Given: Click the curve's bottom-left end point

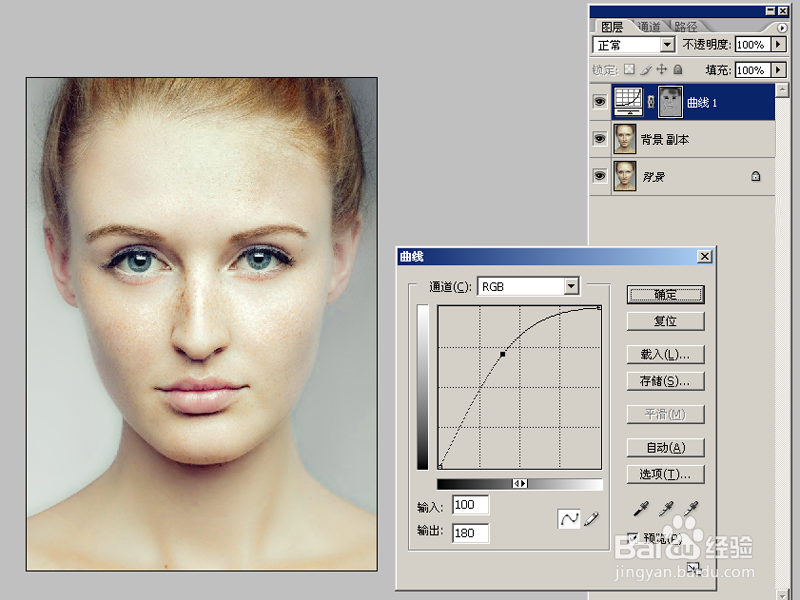Looking at the screenshot, I should pyautogui.click(x=440, y=466).
